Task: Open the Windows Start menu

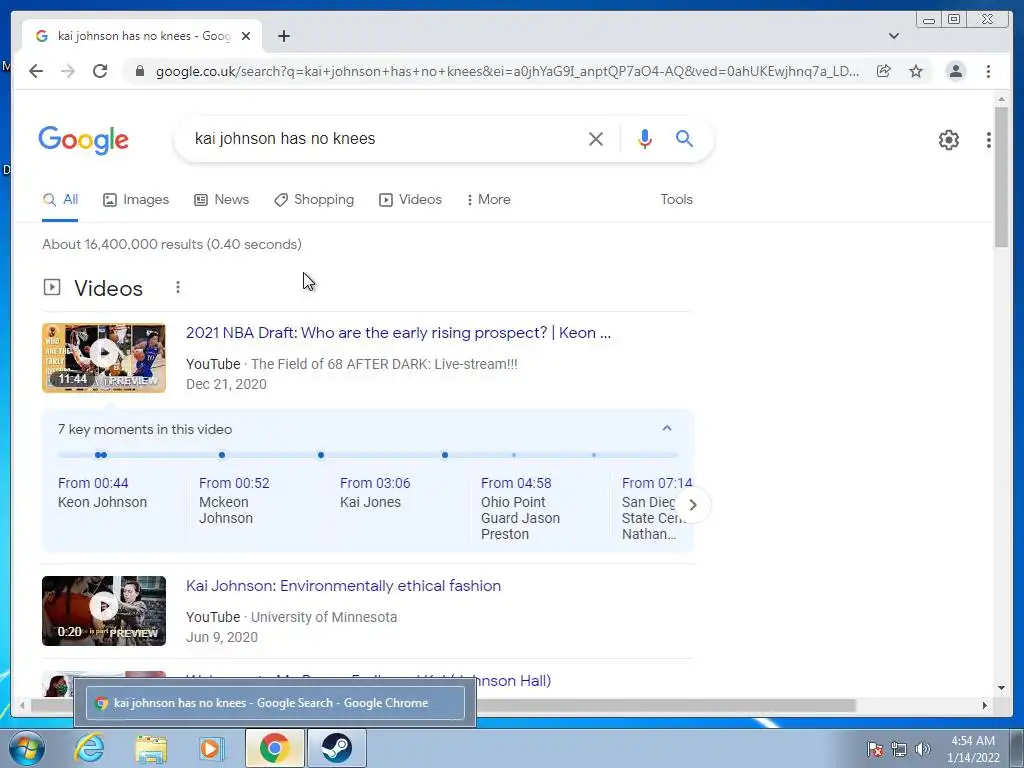Action: click(x=26, y=748)
